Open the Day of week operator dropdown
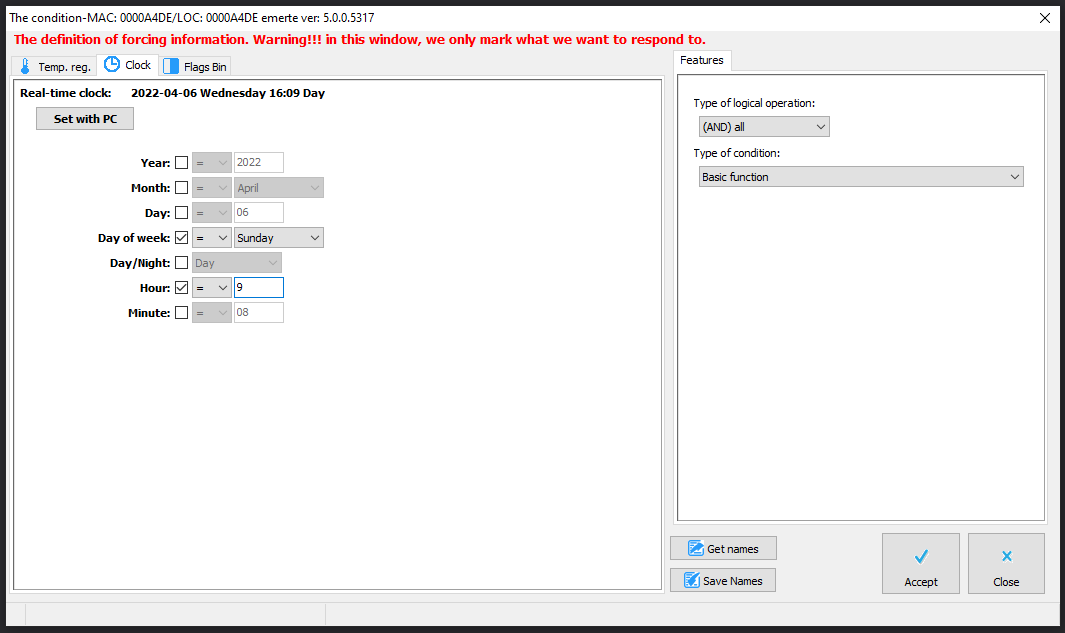This screenshot has width=1065, height=633. pos(211,238)
